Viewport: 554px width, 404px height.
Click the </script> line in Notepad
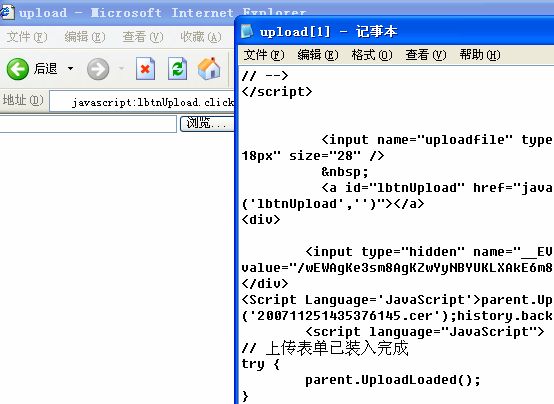tap(277, 92)
